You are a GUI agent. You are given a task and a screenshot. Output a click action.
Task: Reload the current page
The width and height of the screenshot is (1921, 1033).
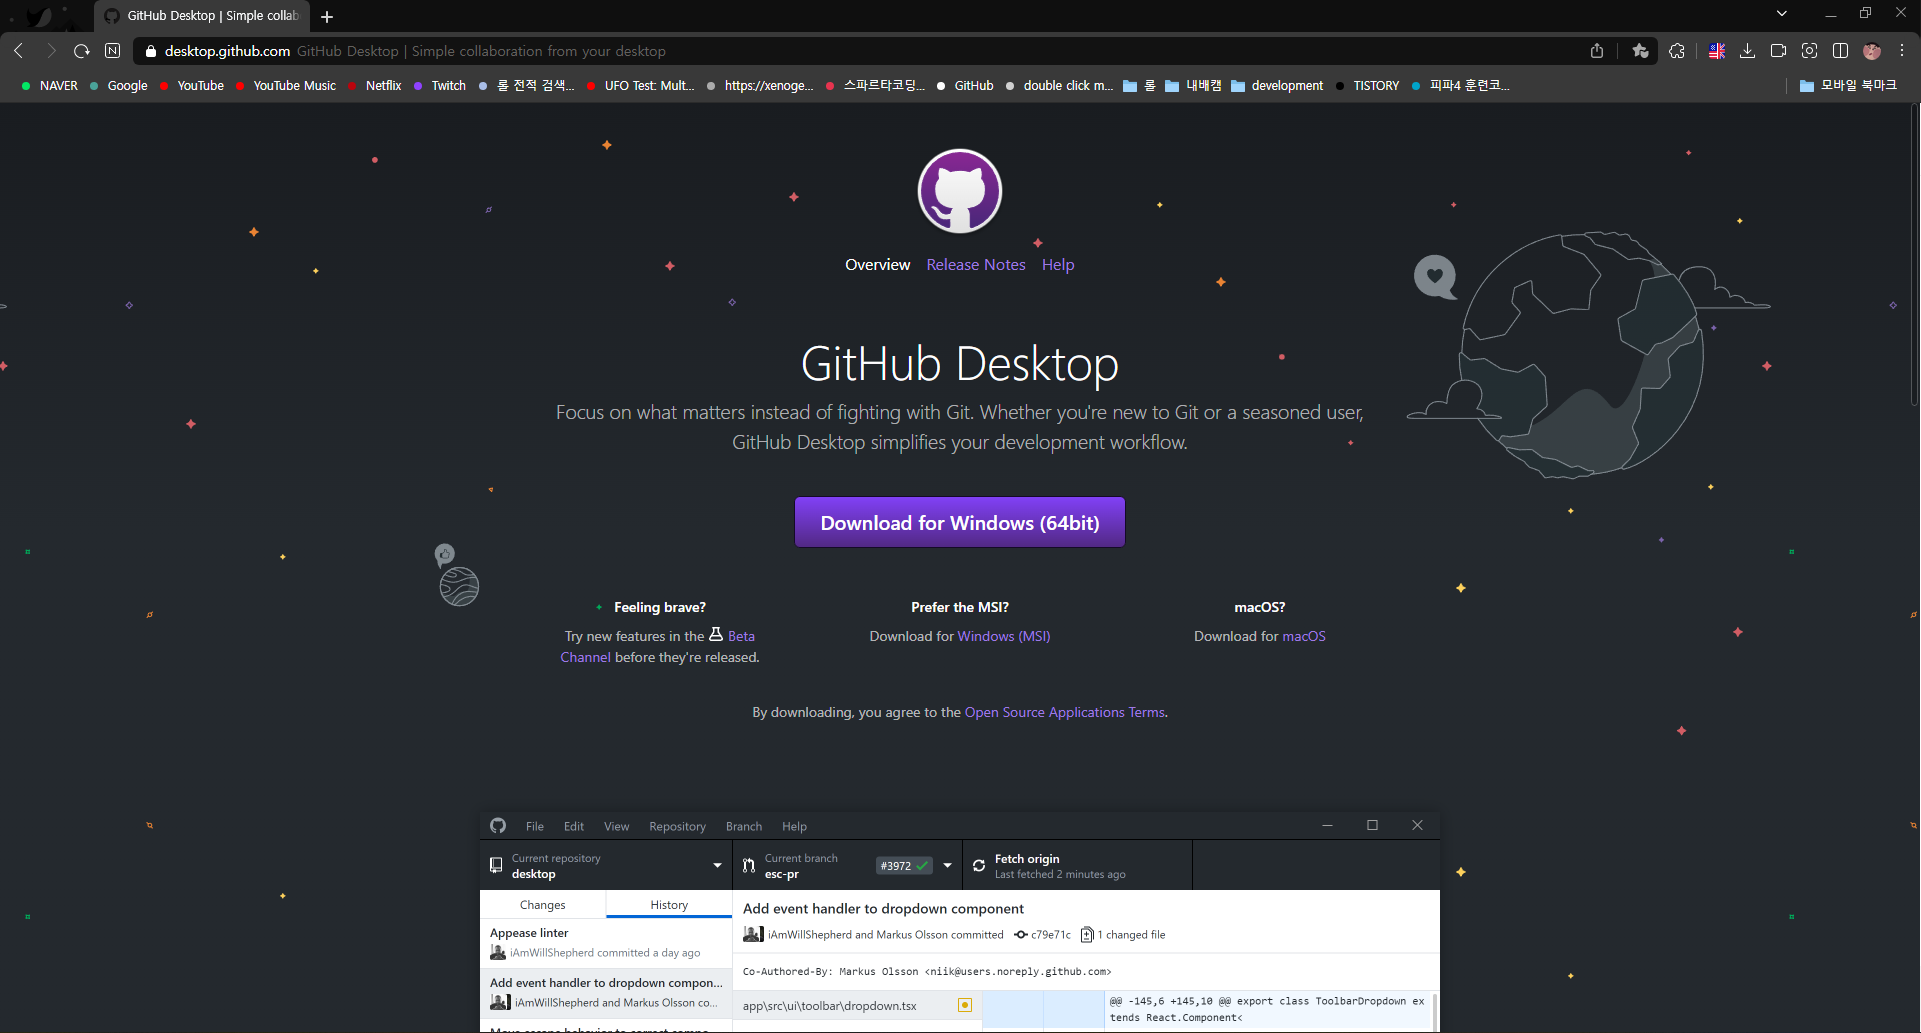[82, 51]
